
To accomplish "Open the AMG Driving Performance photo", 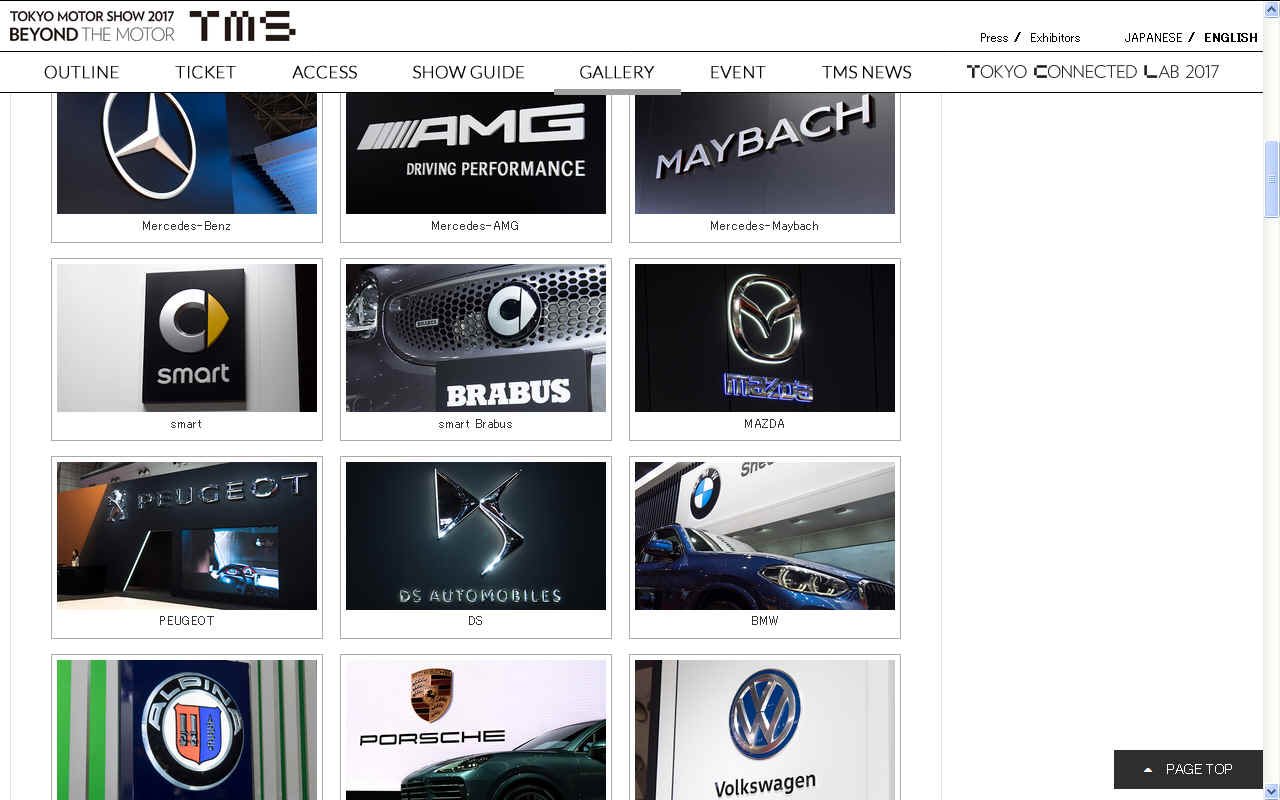I will point(476,153).
